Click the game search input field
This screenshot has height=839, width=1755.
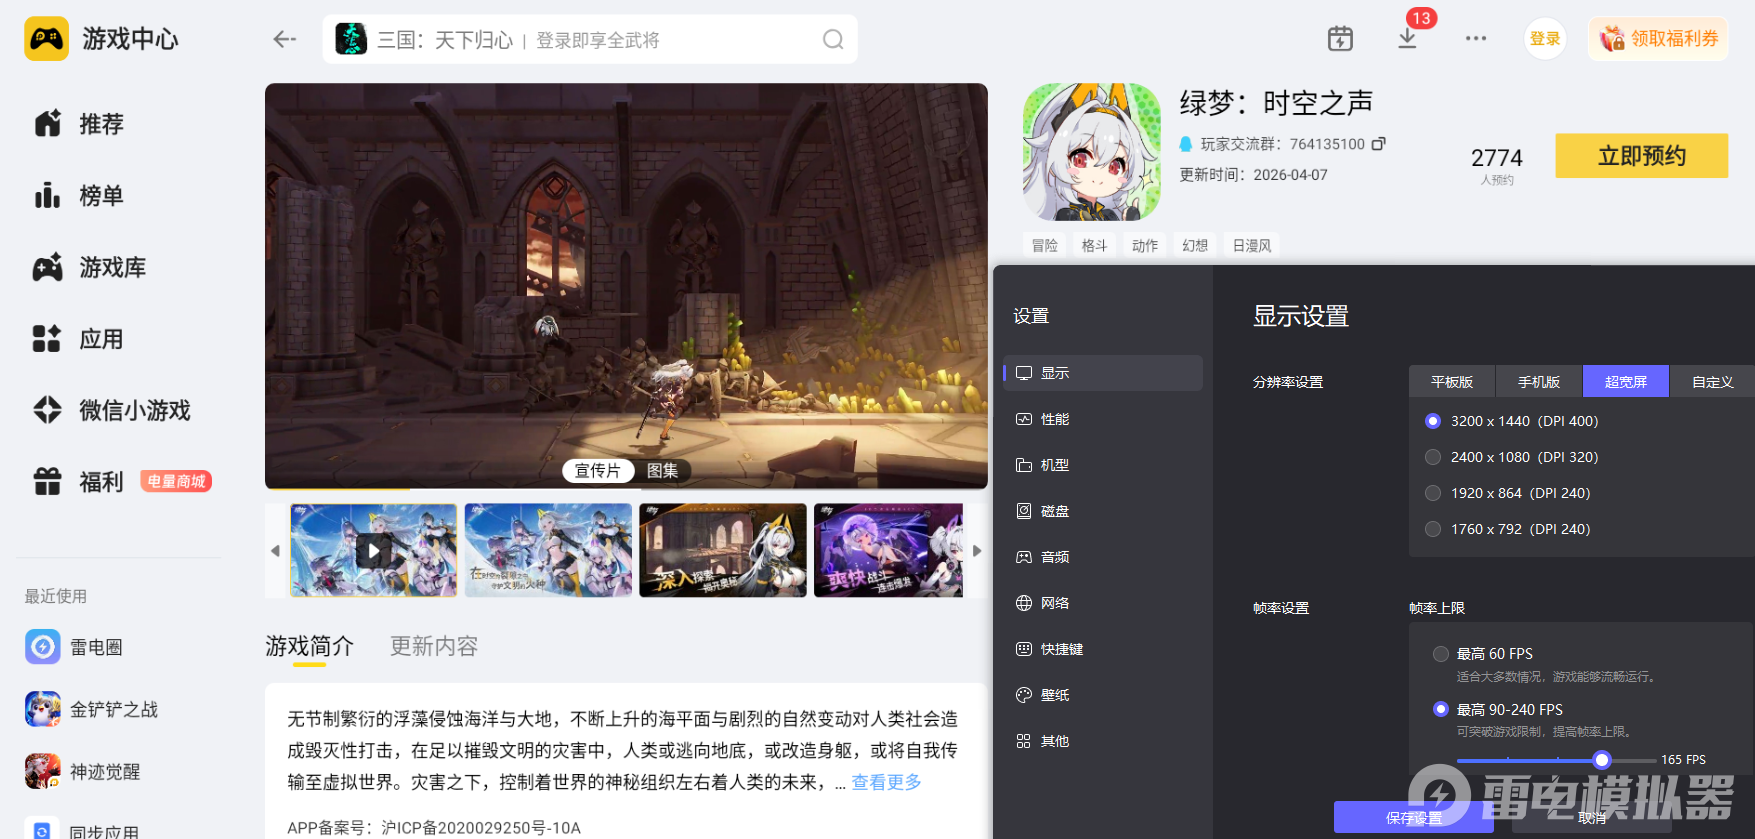[x=590, y=39]
